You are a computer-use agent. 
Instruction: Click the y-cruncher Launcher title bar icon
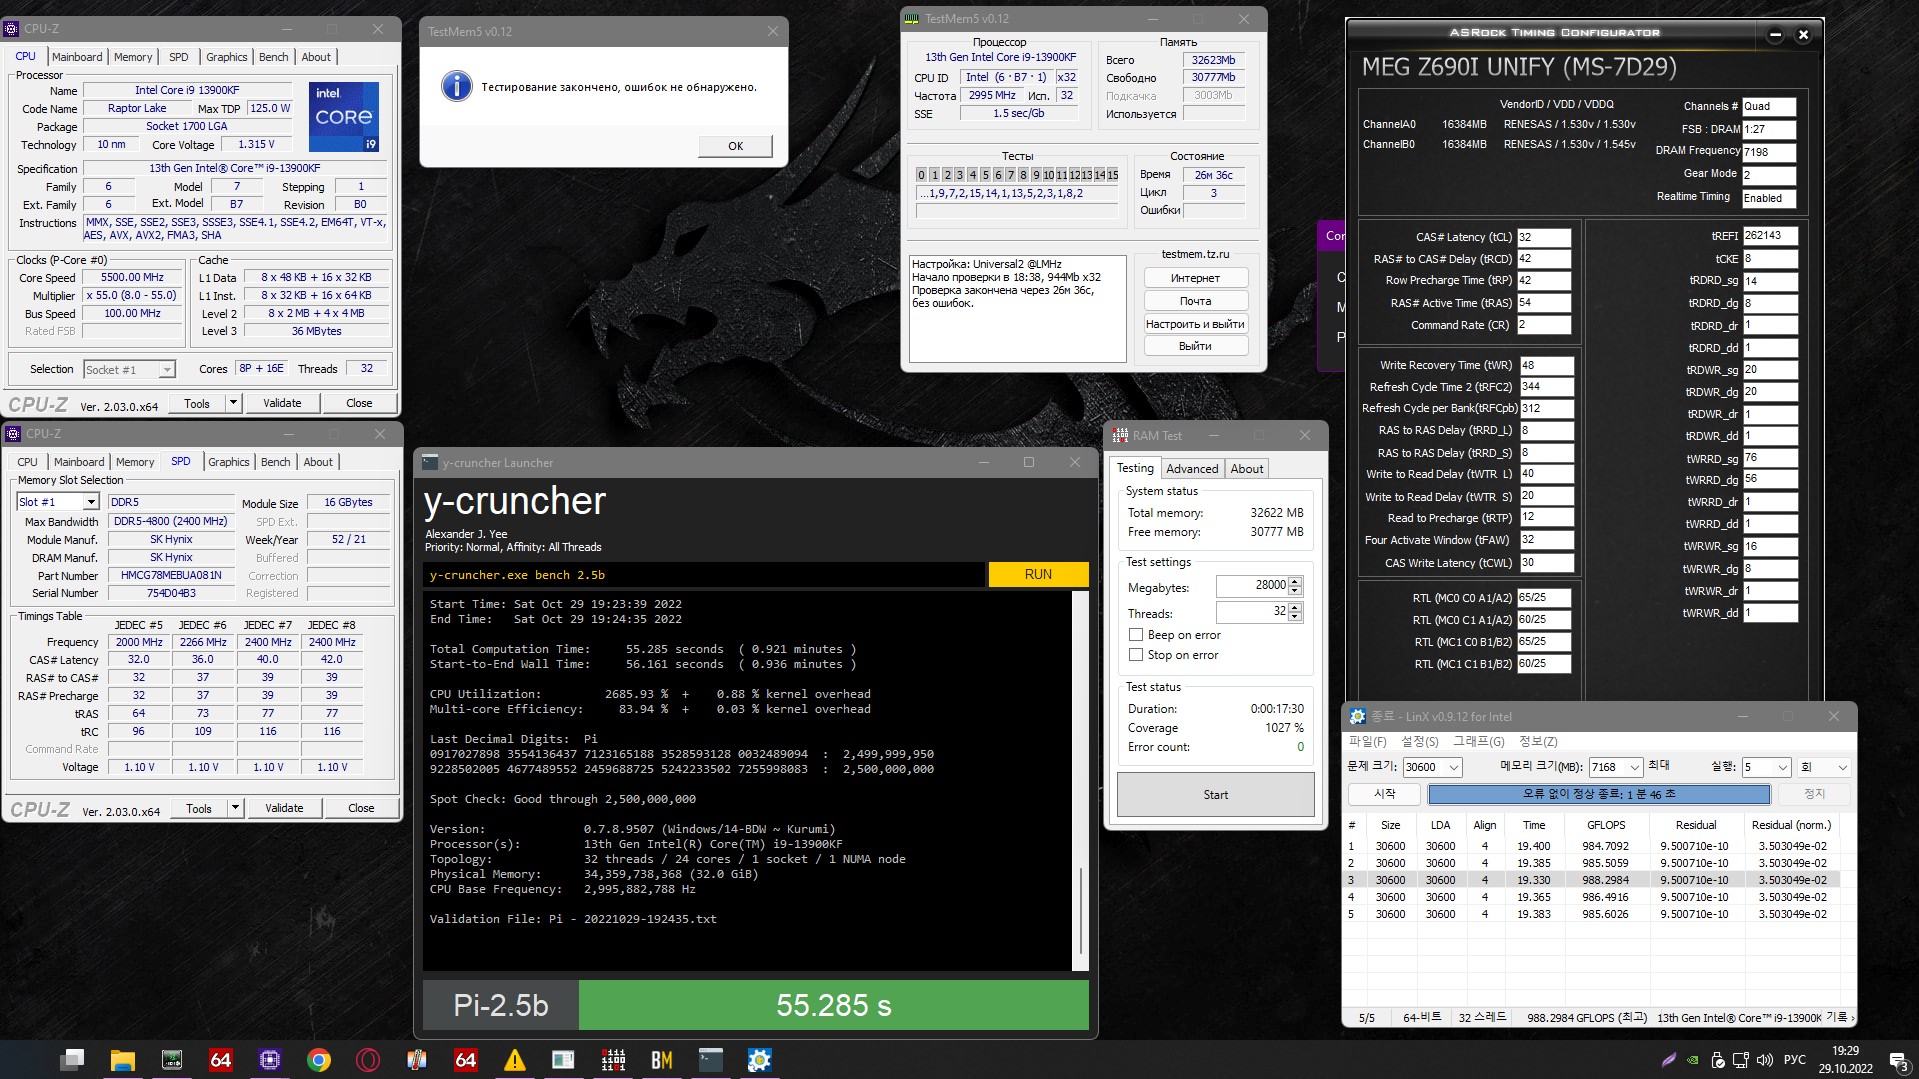click(x=430, y=462)
